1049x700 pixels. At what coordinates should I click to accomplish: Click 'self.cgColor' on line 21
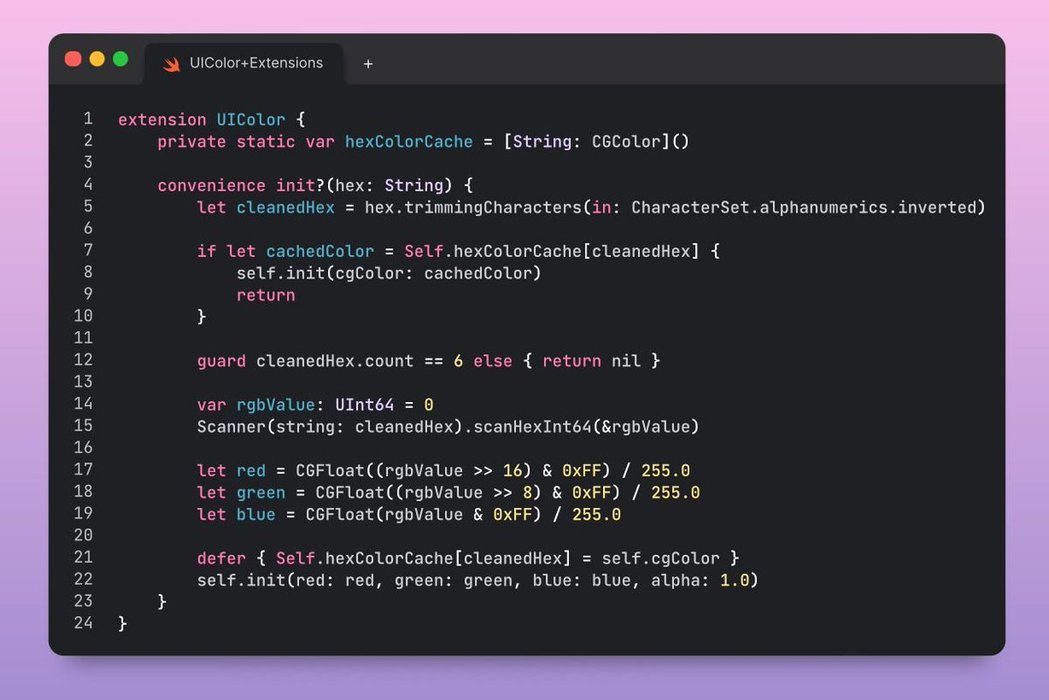click(661, 559)
